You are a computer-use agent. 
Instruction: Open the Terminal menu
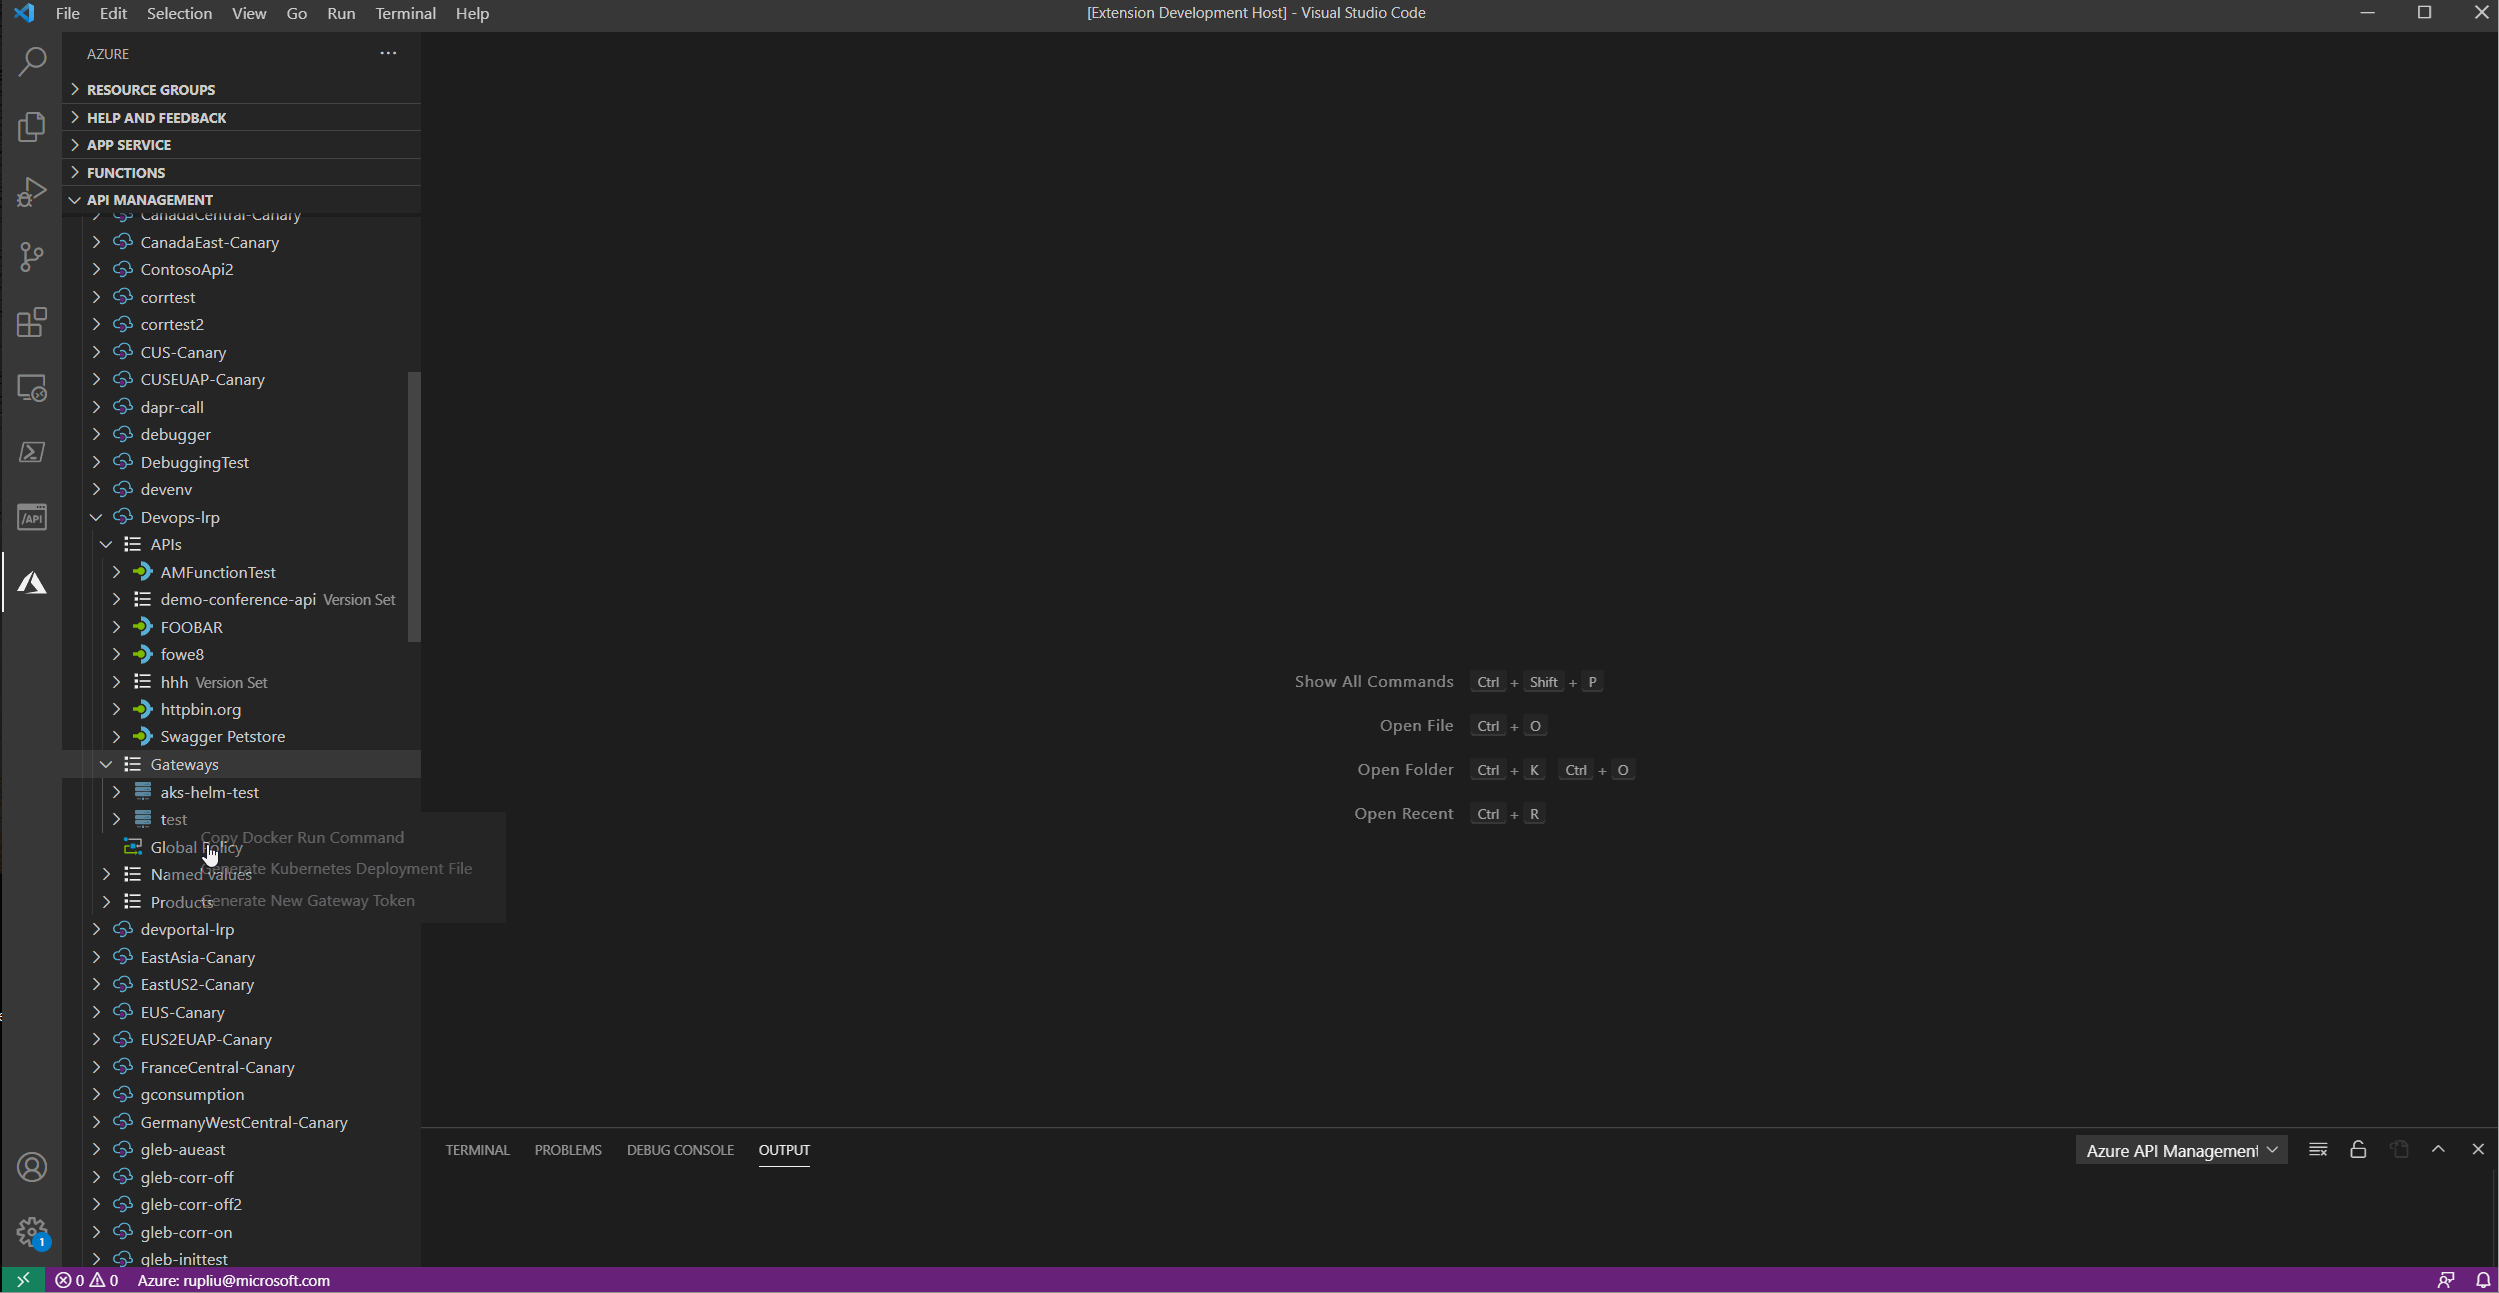405,13
